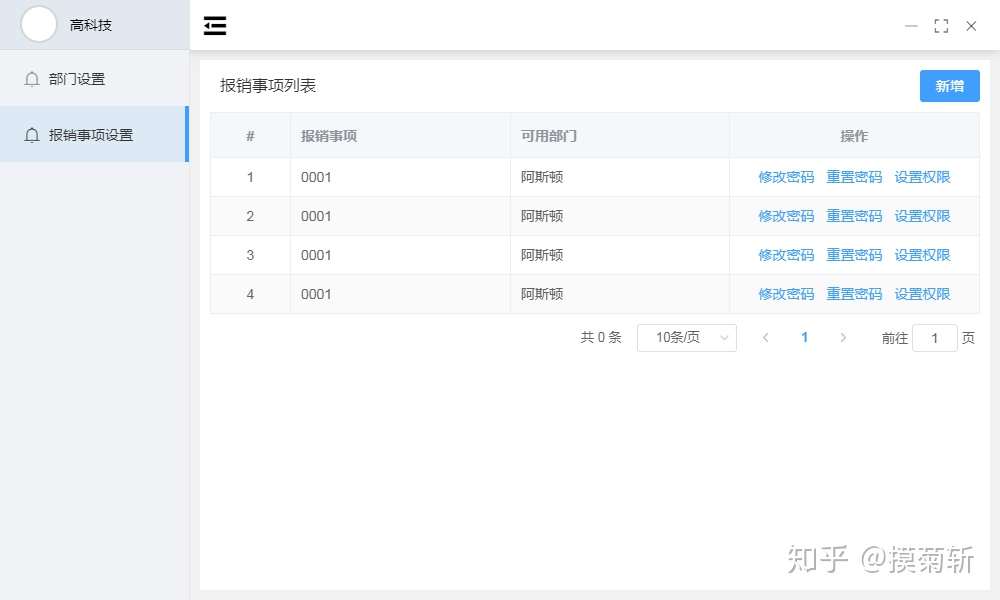Click 修改密码 in row 2
Image resolution: width=1000 pixels, height=600 pixels.
786,216
